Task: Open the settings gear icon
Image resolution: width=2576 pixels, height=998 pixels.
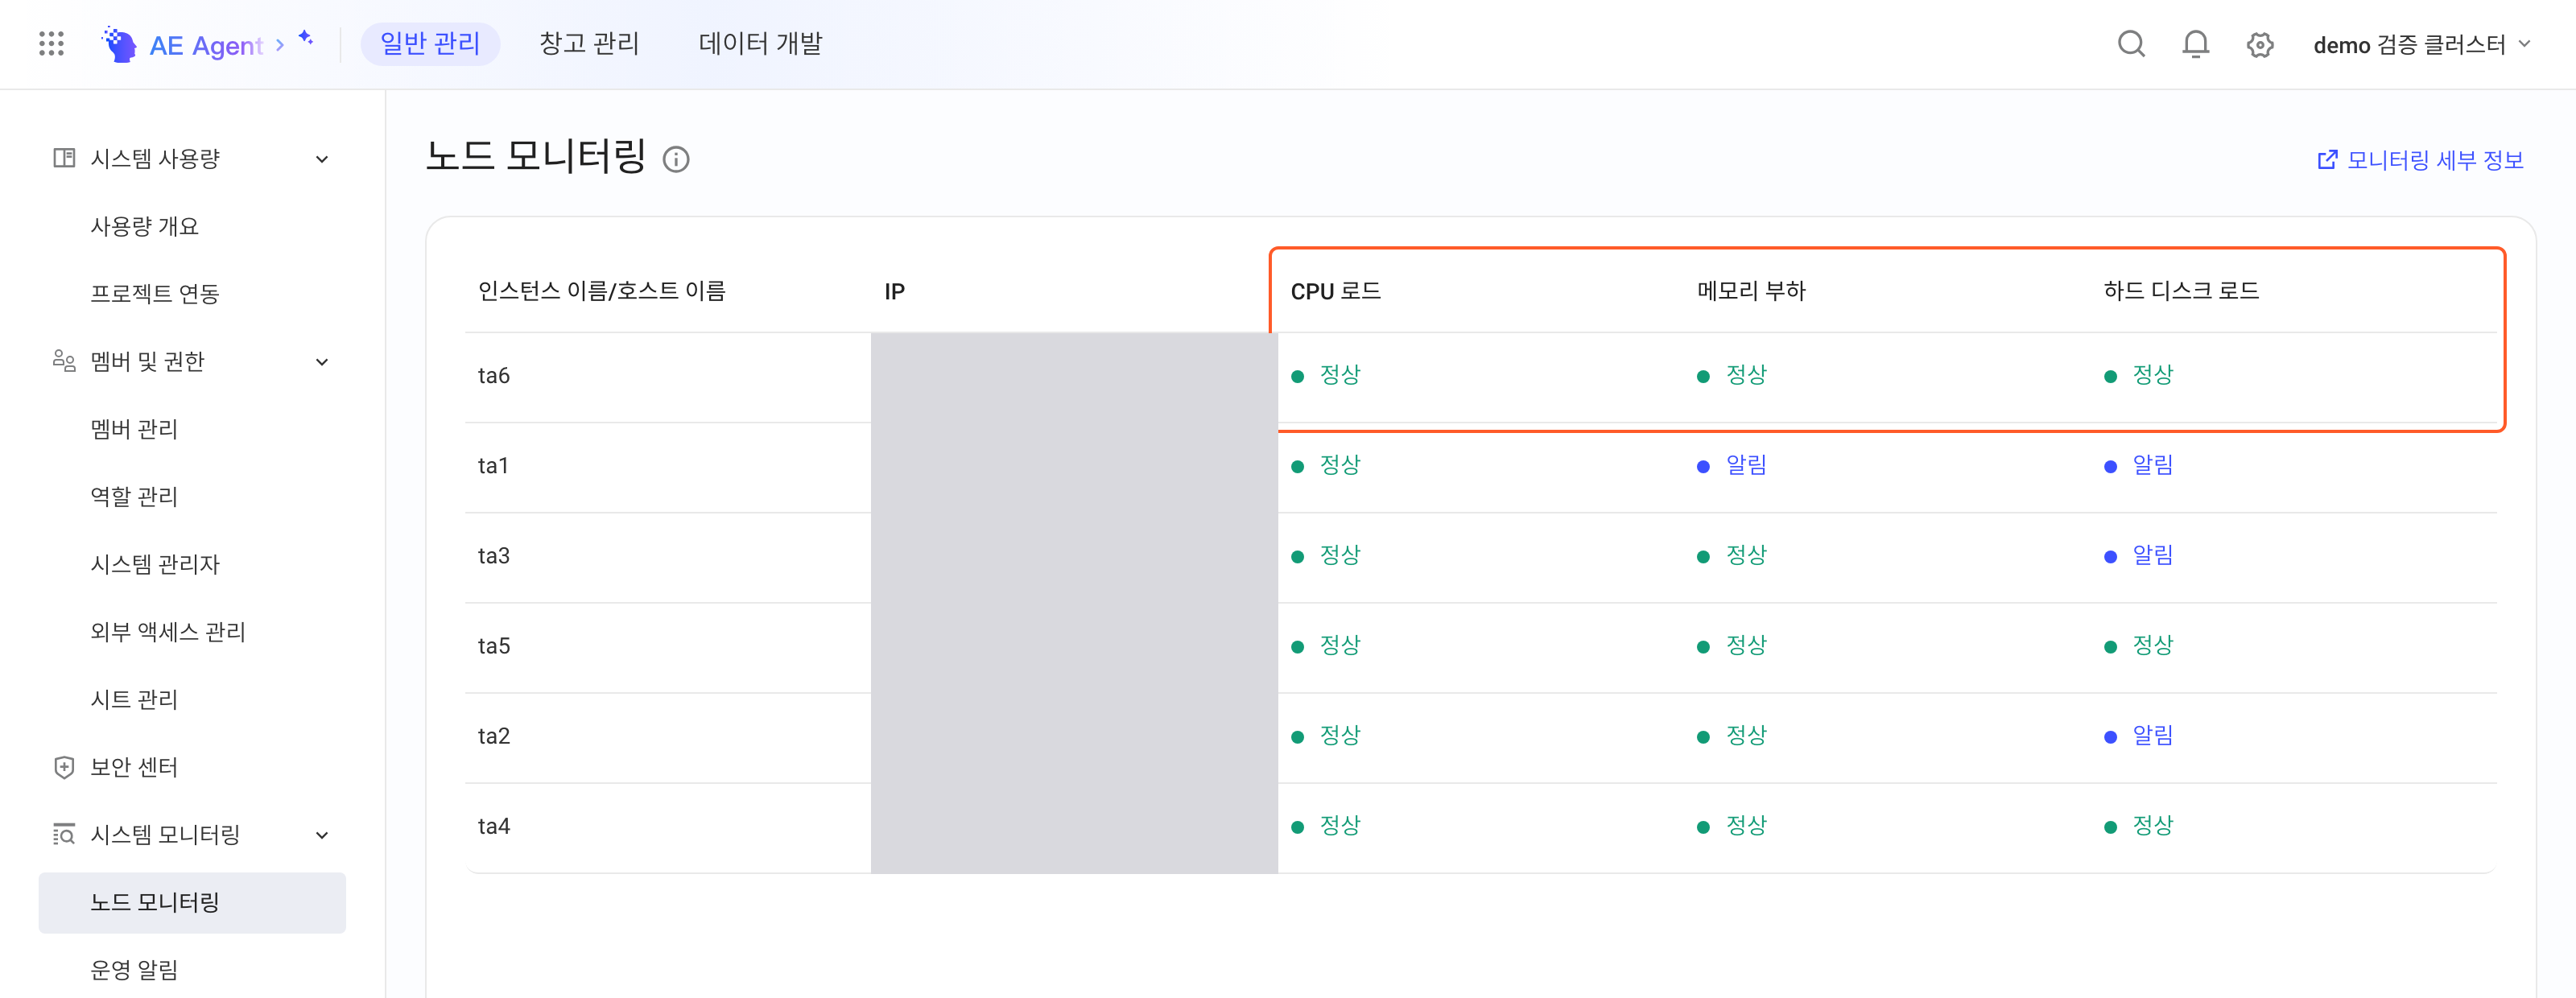Action: pyautogui.click(x=2259, y=45)
